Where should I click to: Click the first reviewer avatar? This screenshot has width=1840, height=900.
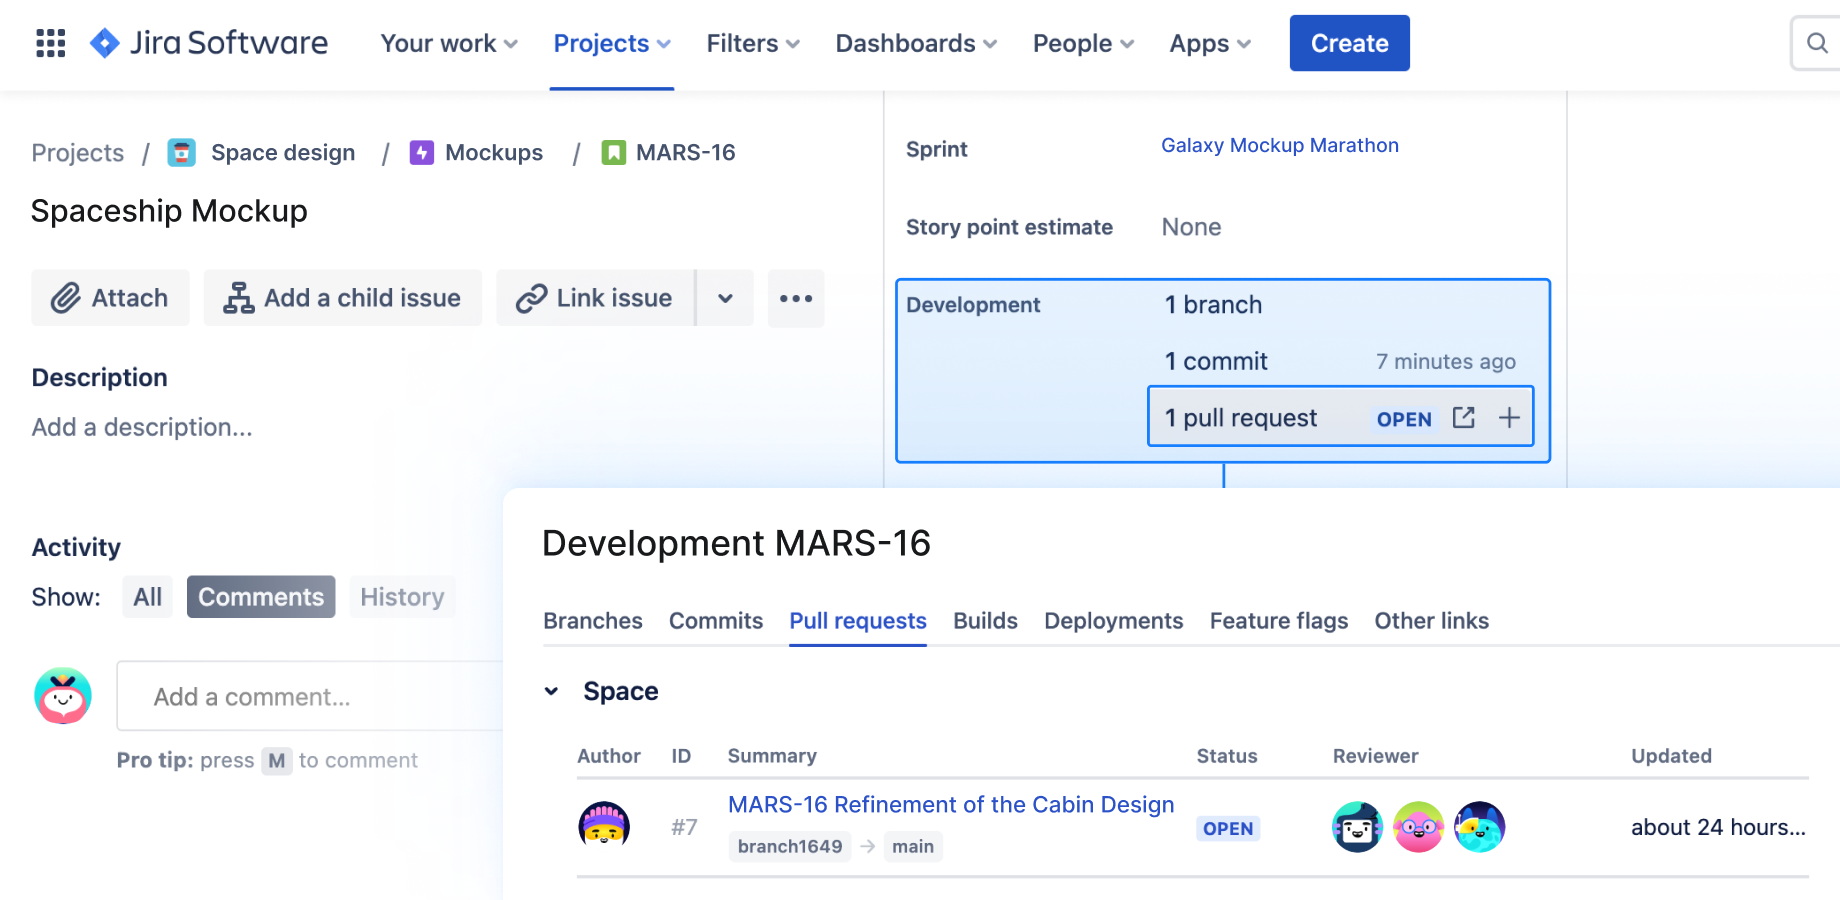click(x=1357, y=827)
